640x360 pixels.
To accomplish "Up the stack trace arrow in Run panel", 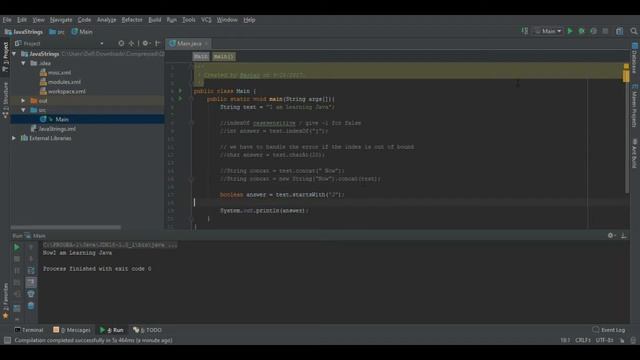I will [x=31, y=247].
